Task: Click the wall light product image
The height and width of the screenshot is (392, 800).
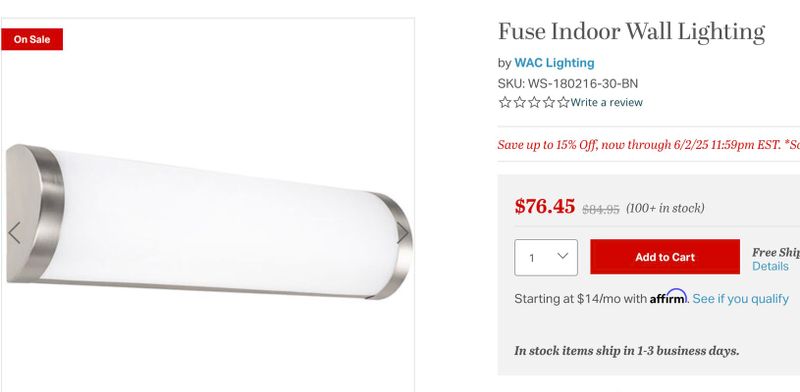Action: (209, 222)
